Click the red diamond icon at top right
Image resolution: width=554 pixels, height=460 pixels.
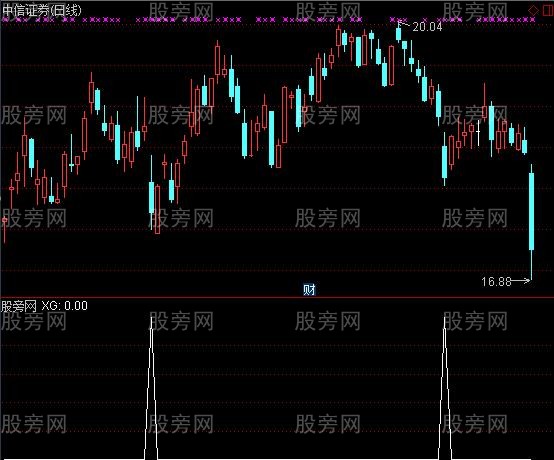tap(533, 10)
